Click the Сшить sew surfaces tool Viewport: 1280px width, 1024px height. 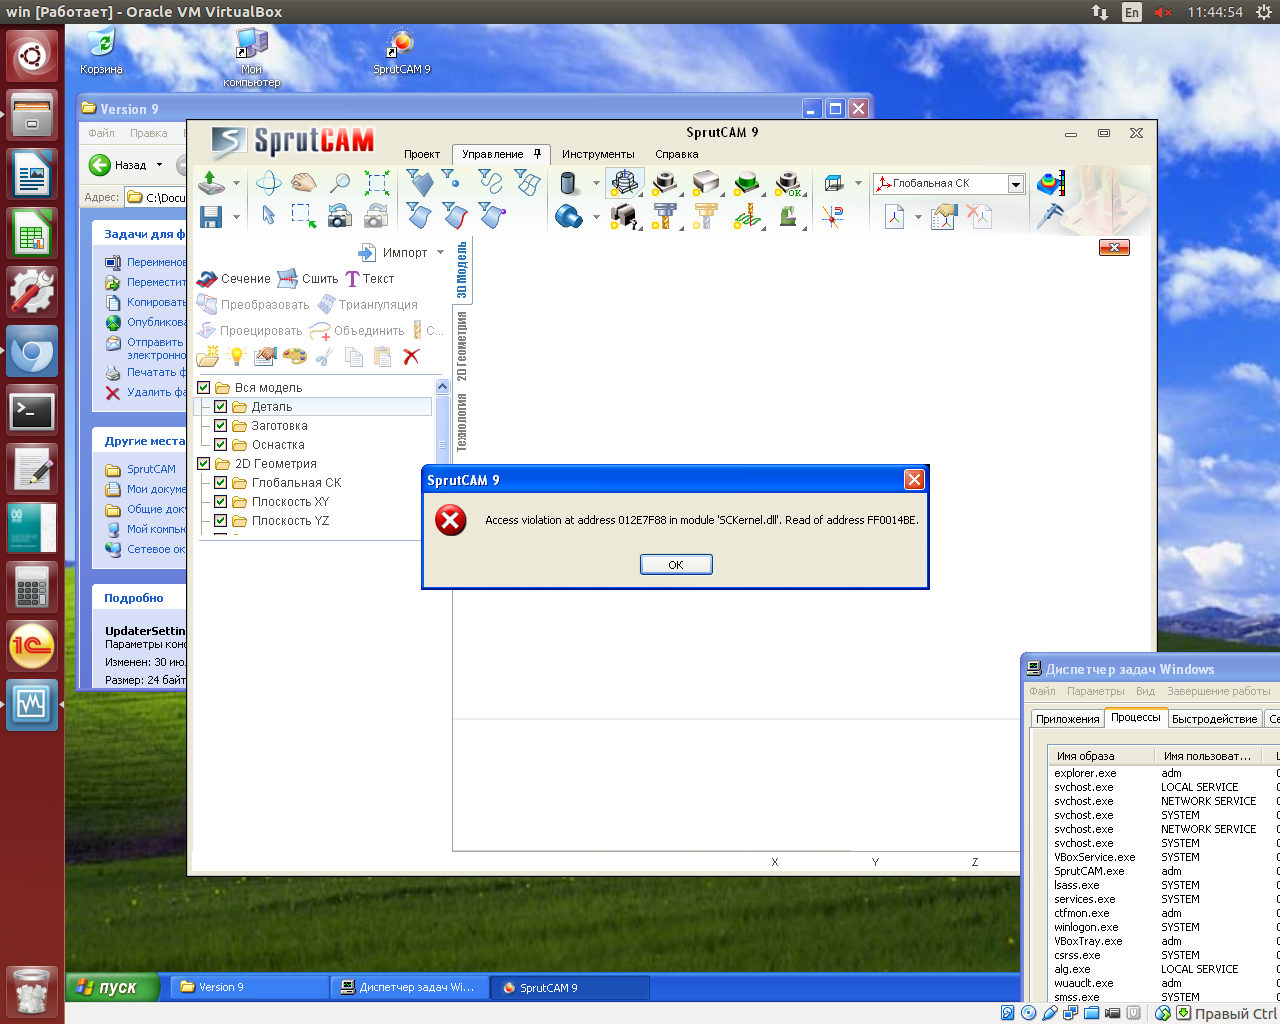[x=308, y=279]
